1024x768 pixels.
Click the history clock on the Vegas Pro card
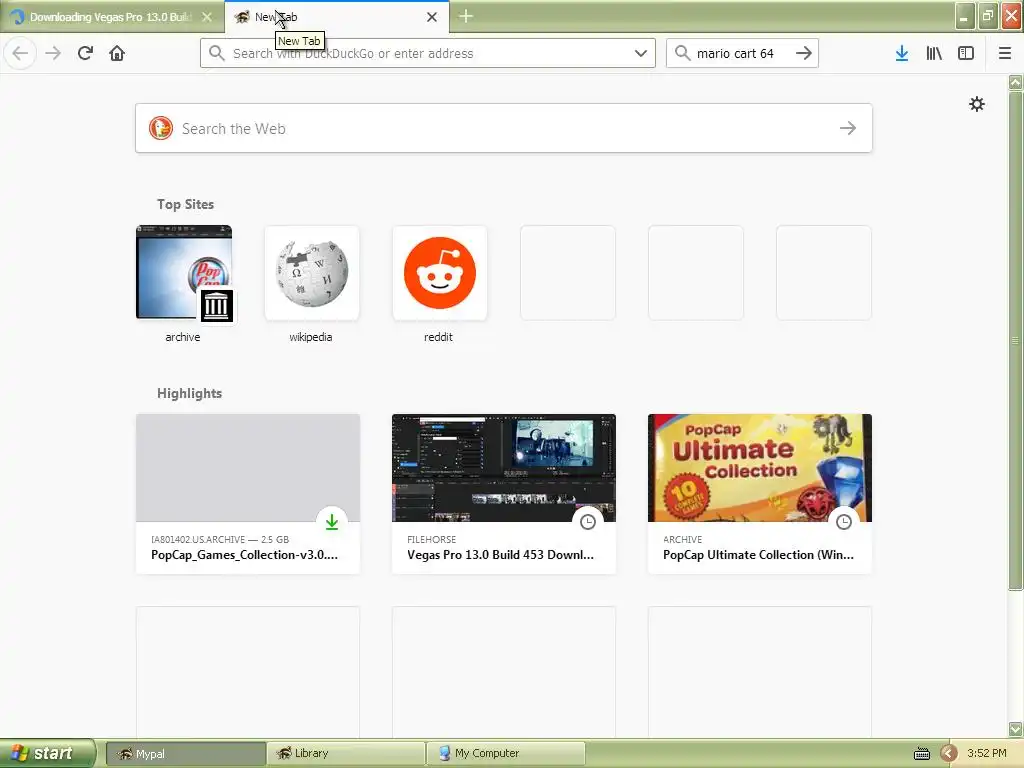coord(588,522)
